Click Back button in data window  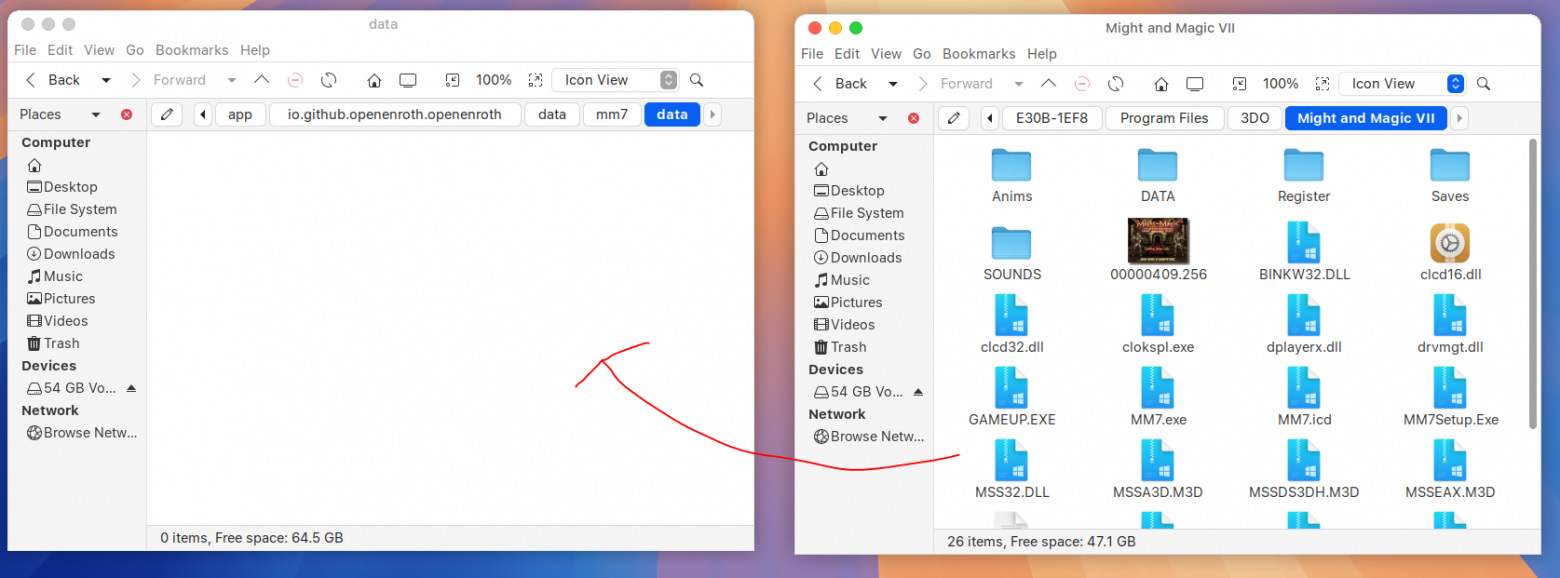(53, 80)
